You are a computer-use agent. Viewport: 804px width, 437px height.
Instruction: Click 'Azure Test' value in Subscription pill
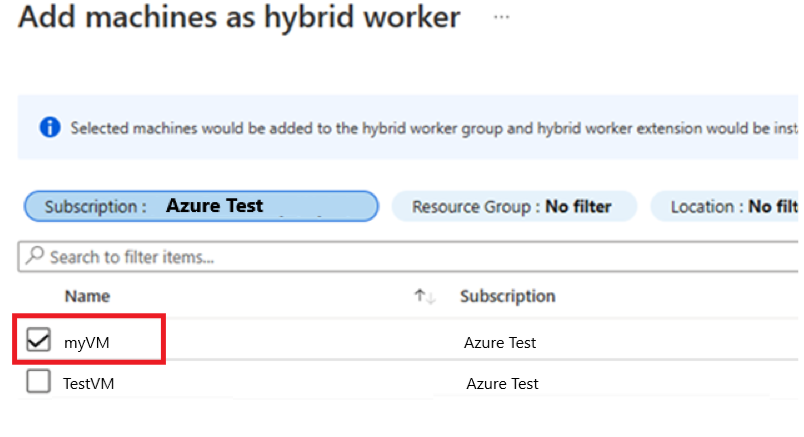tap(214, 206)
